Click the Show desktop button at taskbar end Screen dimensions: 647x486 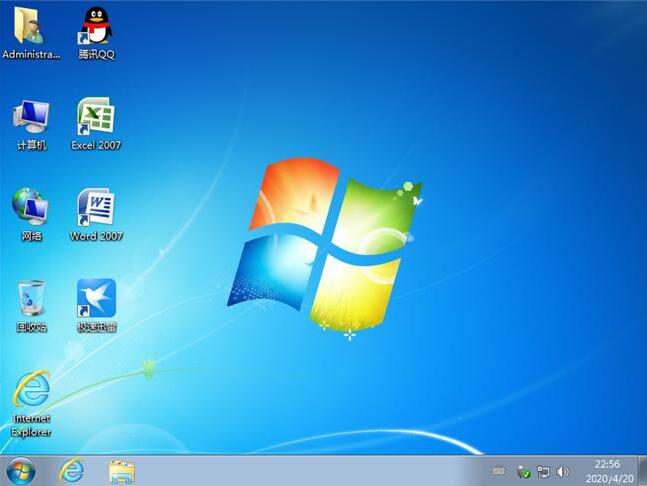pos(643,471)
